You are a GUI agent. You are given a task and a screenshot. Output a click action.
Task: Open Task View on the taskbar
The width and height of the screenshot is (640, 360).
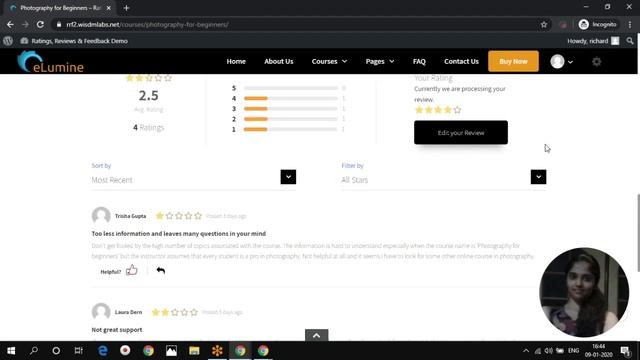pos(78,351)
